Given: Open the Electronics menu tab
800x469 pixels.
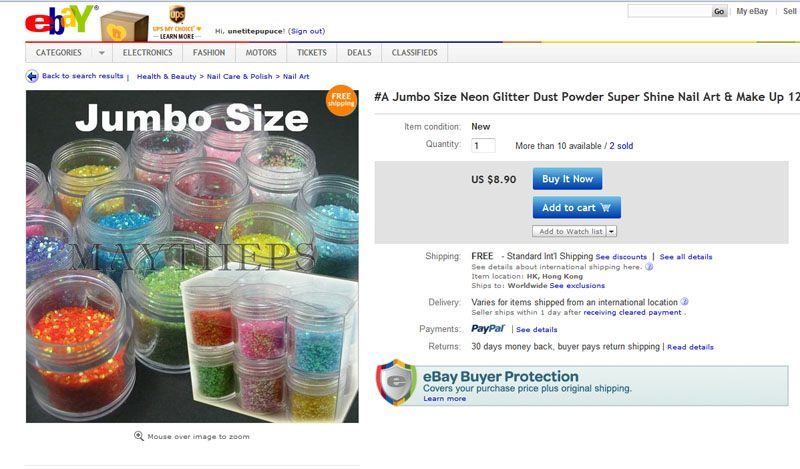Looking at the screenshot, I should tap(147, 53).
